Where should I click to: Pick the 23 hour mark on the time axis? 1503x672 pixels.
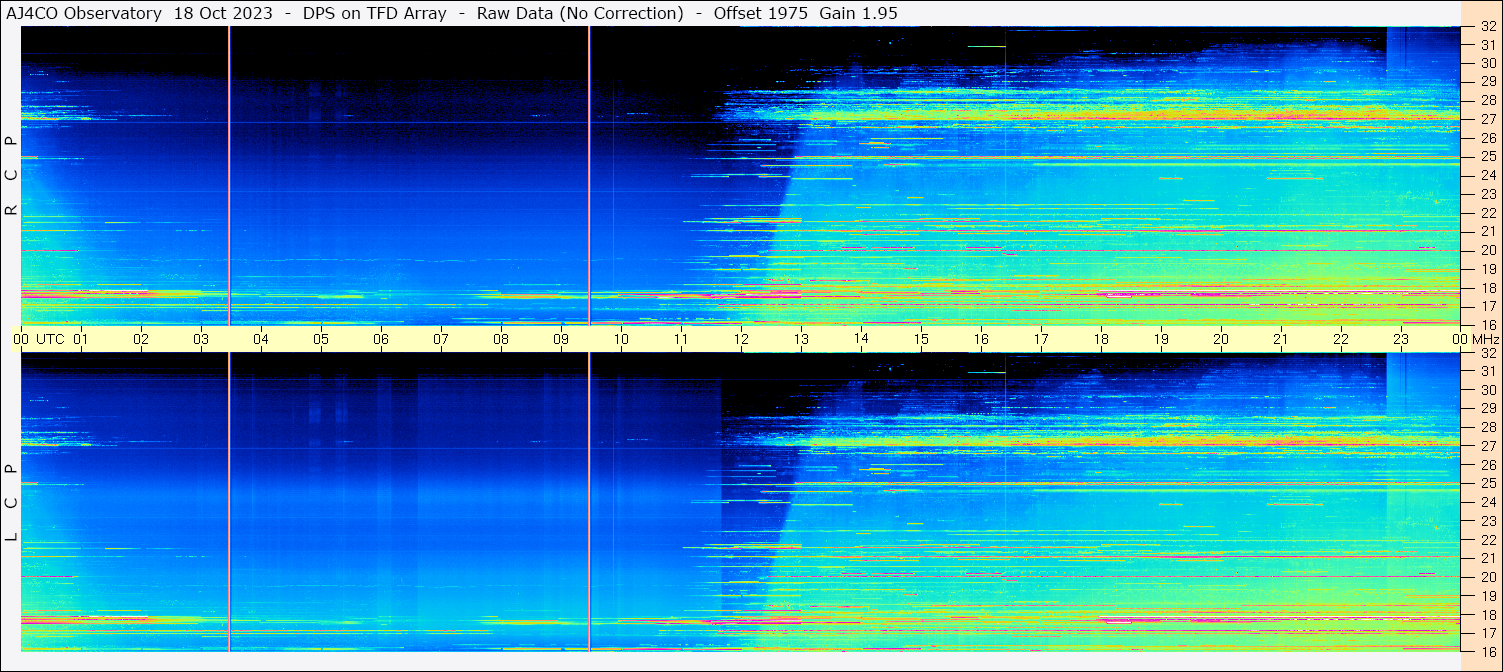(1401, 339)
